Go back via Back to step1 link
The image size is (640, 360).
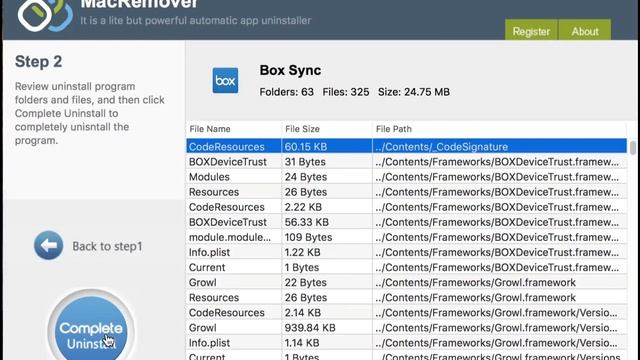coord(107,246)
